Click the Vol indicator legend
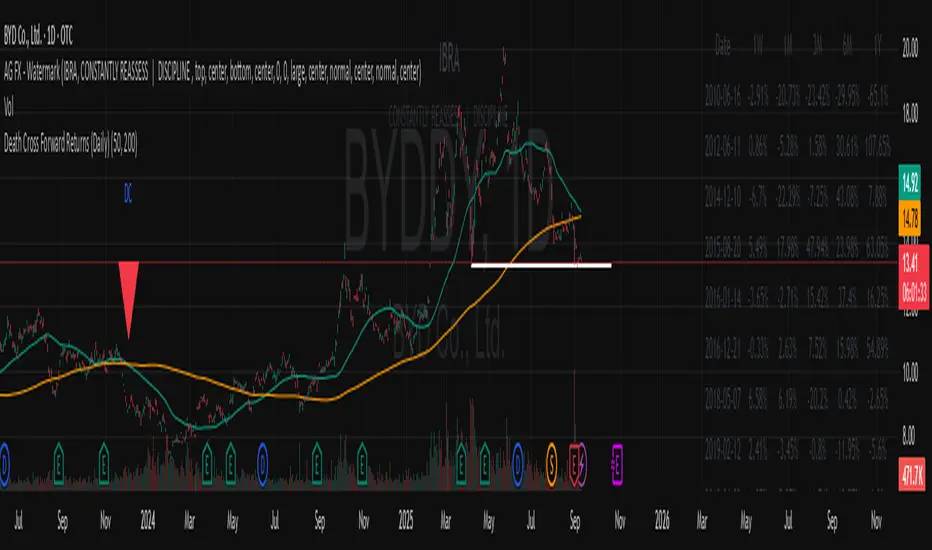The width and height of the screenshot is (932, 550). 8,108
